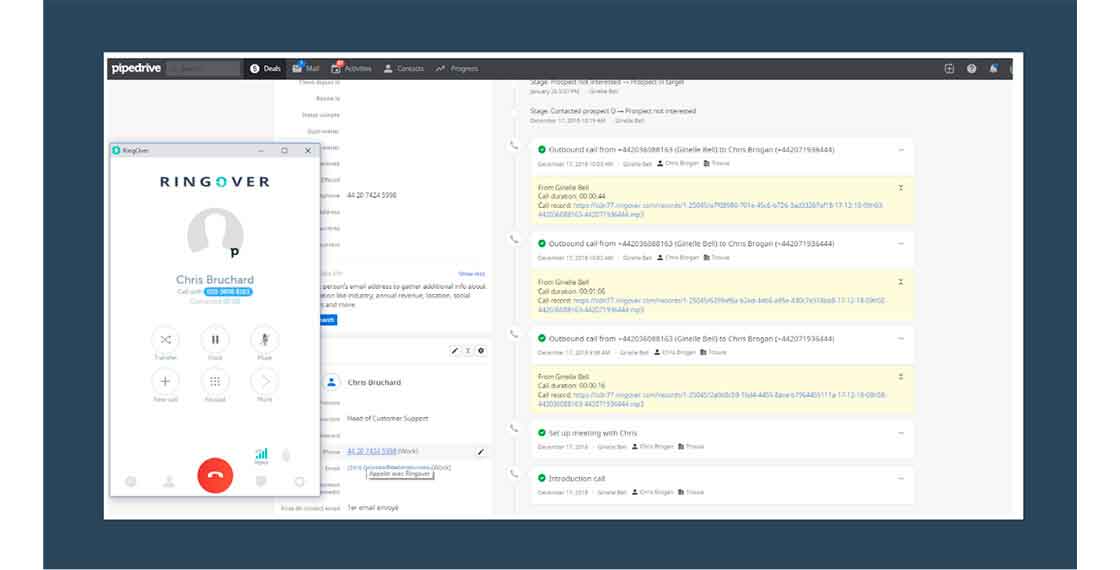Click the Pipedrive logo
The image size is (1120, 570).
(x=136, y=69)
